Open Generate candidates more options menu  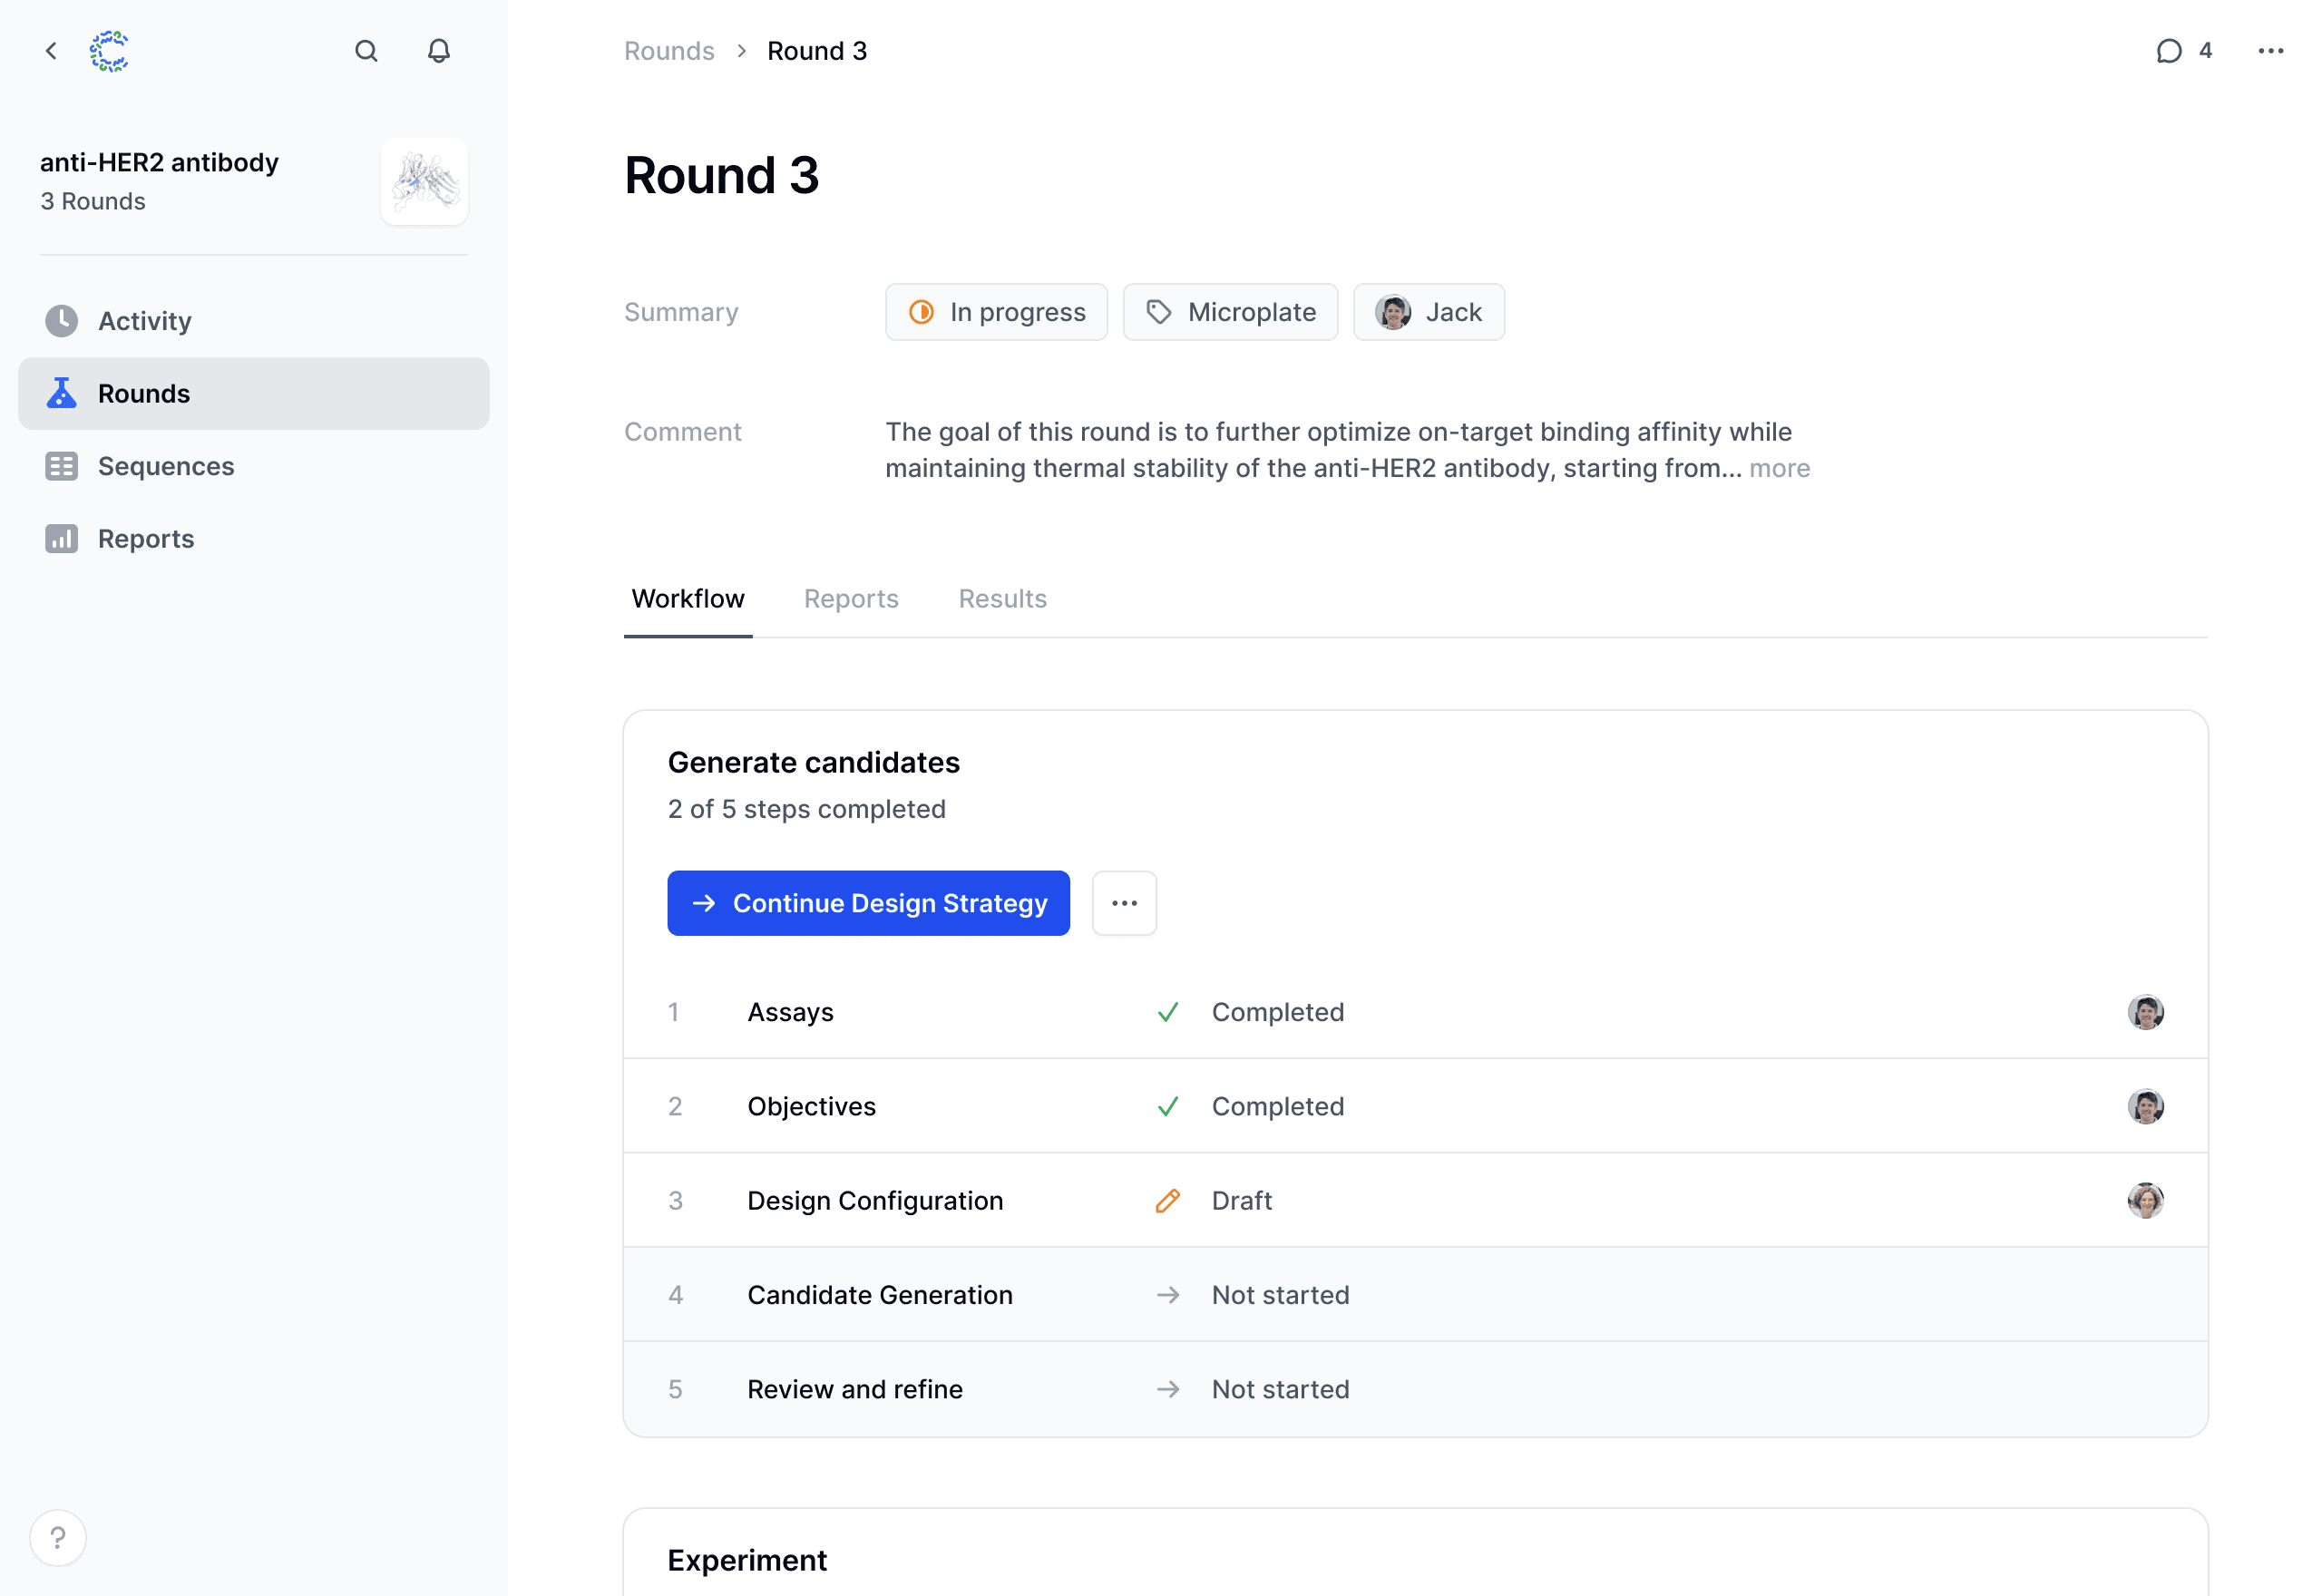click(1124, 903)
